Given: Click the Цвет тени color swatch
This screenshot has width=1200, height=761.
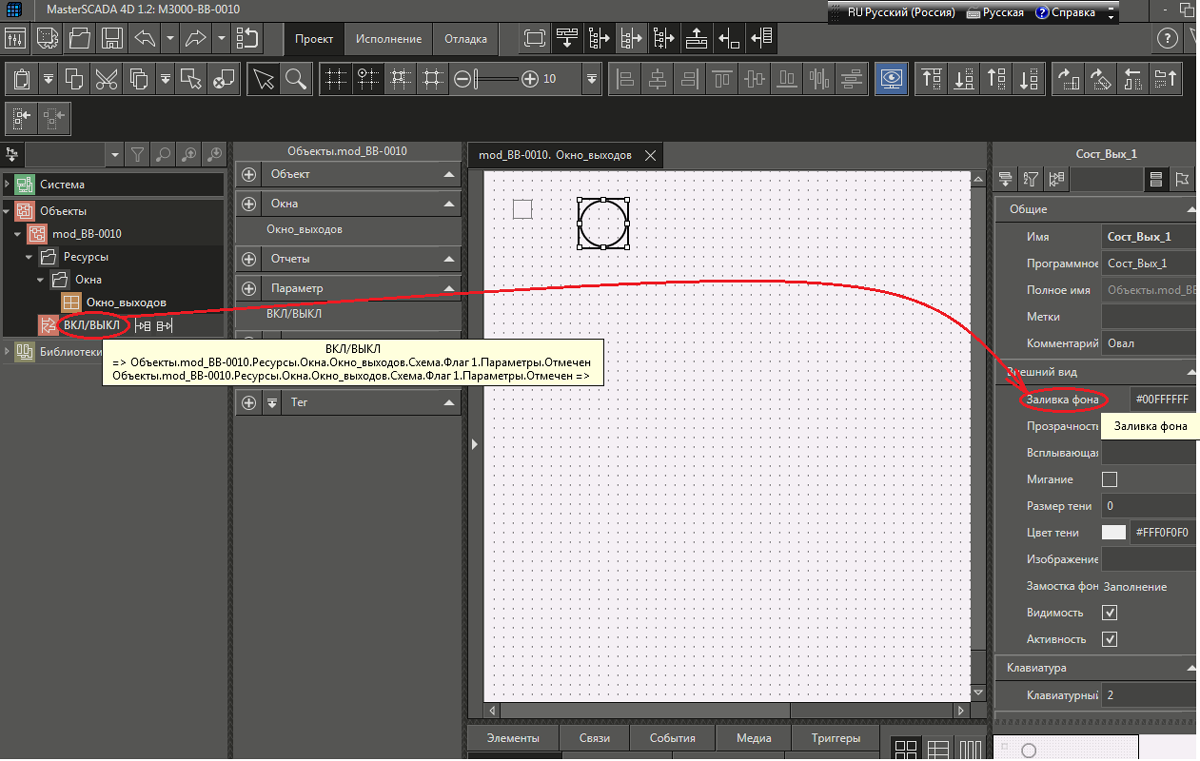Looking at the screenshot, I should (x=1113, y=533).
